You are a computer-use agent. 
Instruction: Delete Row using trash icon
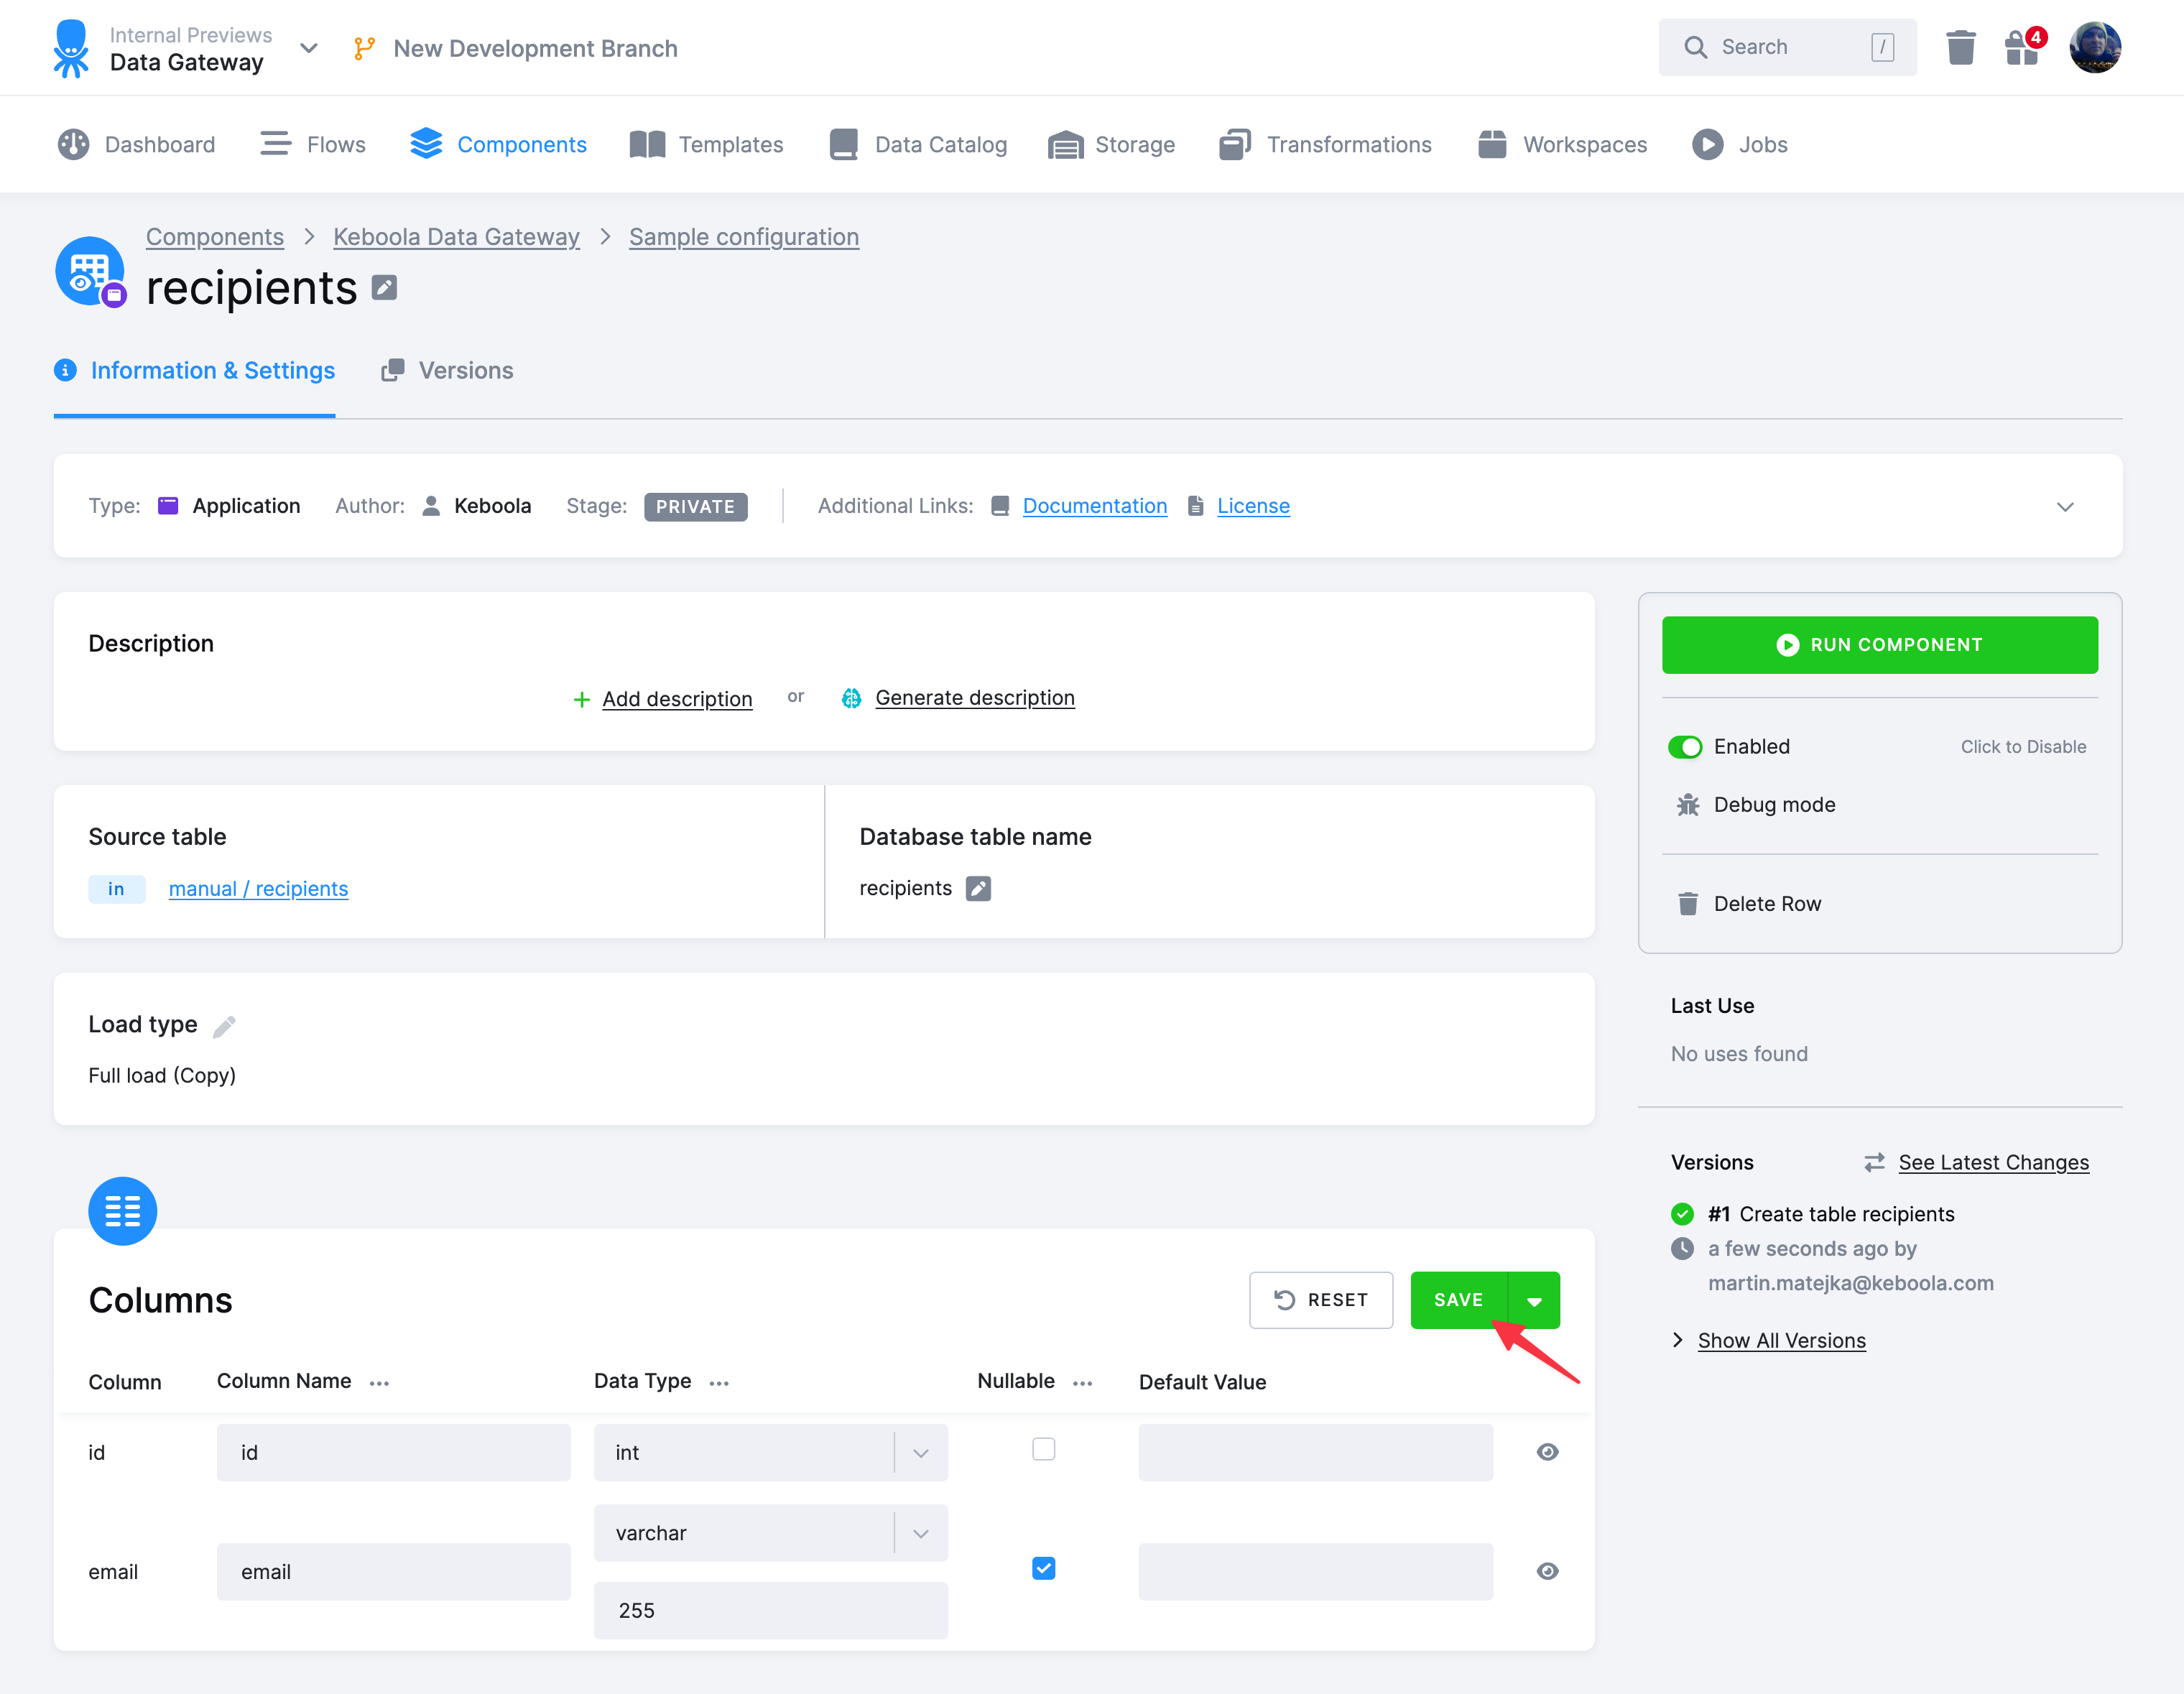[1688, 903]
